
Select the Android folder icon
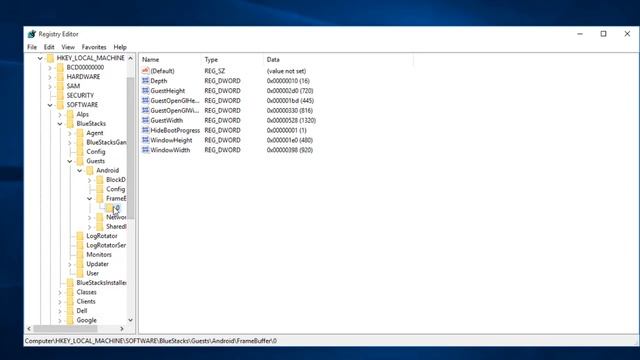click(90, 171)
